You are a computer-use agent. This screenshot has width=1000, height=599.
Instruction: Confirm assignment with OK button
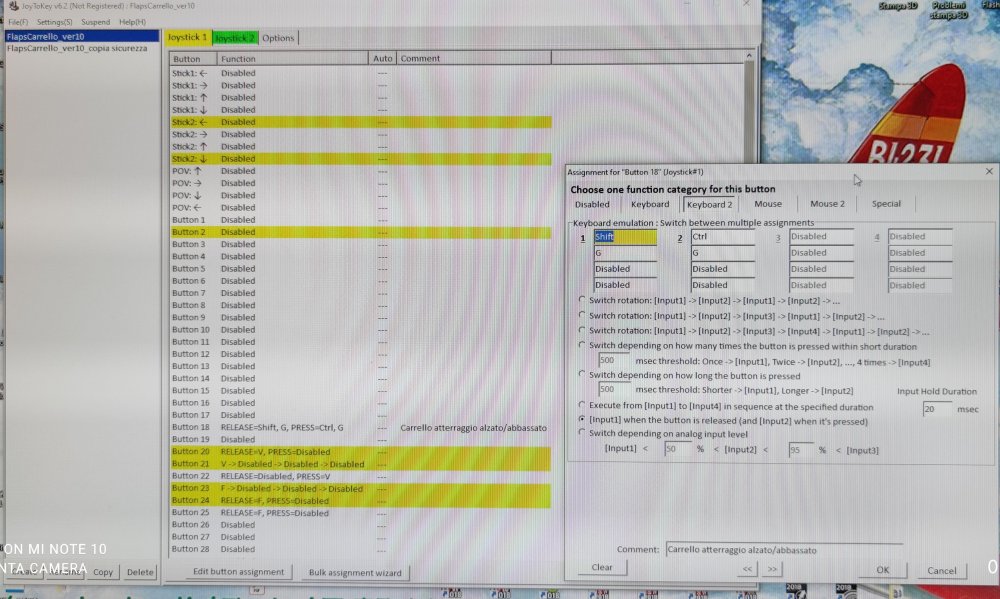pyautogui.click(x=883, y=570)
